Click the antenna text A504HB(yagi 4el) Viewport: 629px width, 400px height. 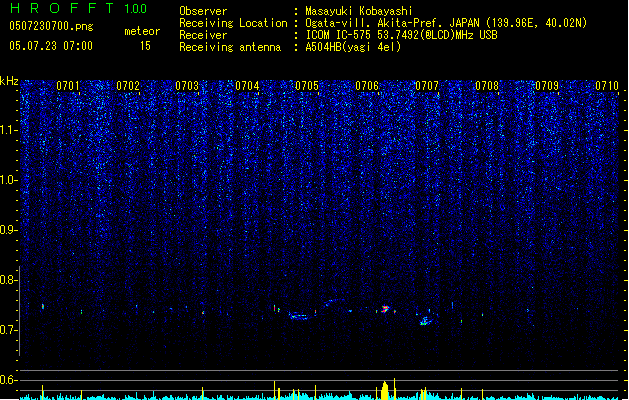353,47
